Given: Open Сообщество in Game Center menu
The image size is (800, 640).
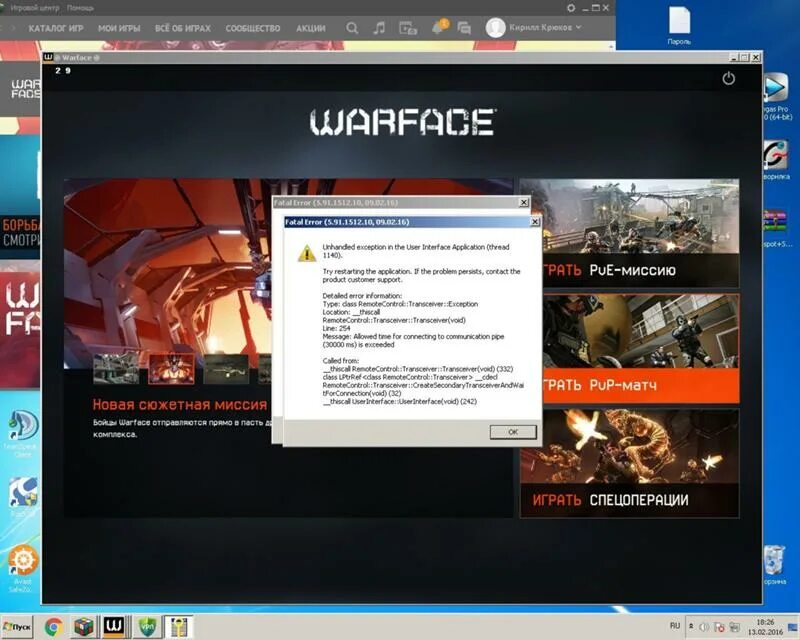Looking at the screenshot, I should 253,28.
